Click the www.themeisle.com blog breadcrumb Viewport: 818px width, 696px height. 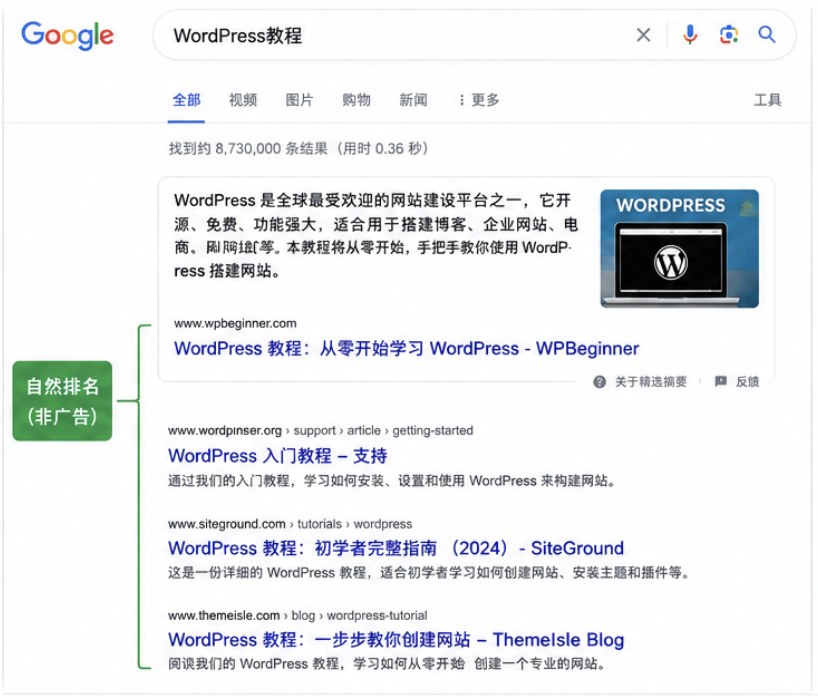pos(297,616)
